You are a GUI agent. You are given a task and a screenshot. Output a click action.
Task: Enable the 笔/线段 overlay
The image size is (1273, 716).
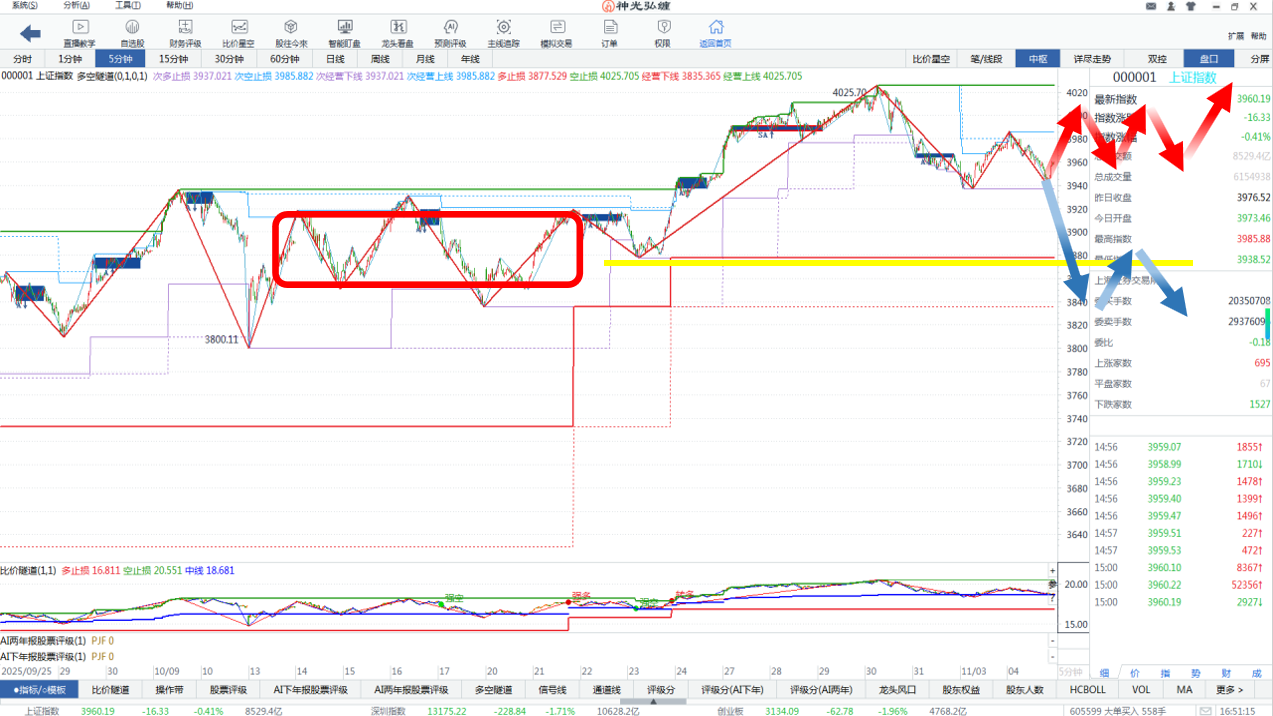tap(986, 59)
